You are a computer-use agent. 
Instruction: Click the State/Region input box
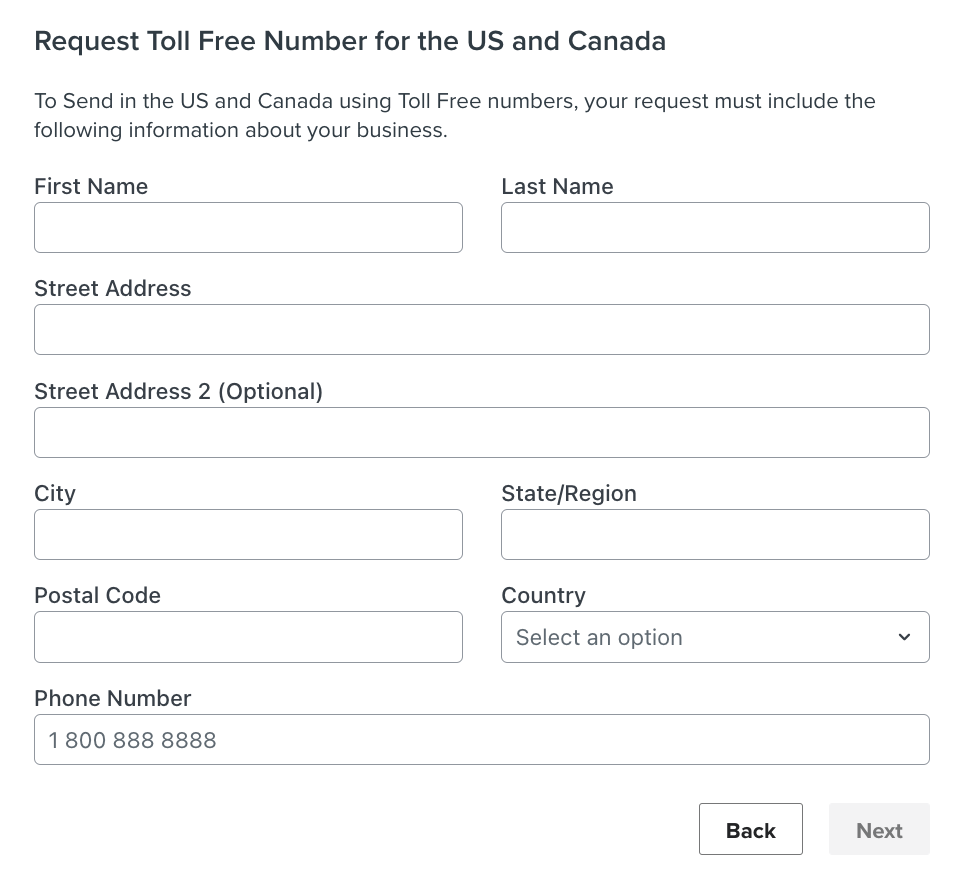tap(715, 535)
